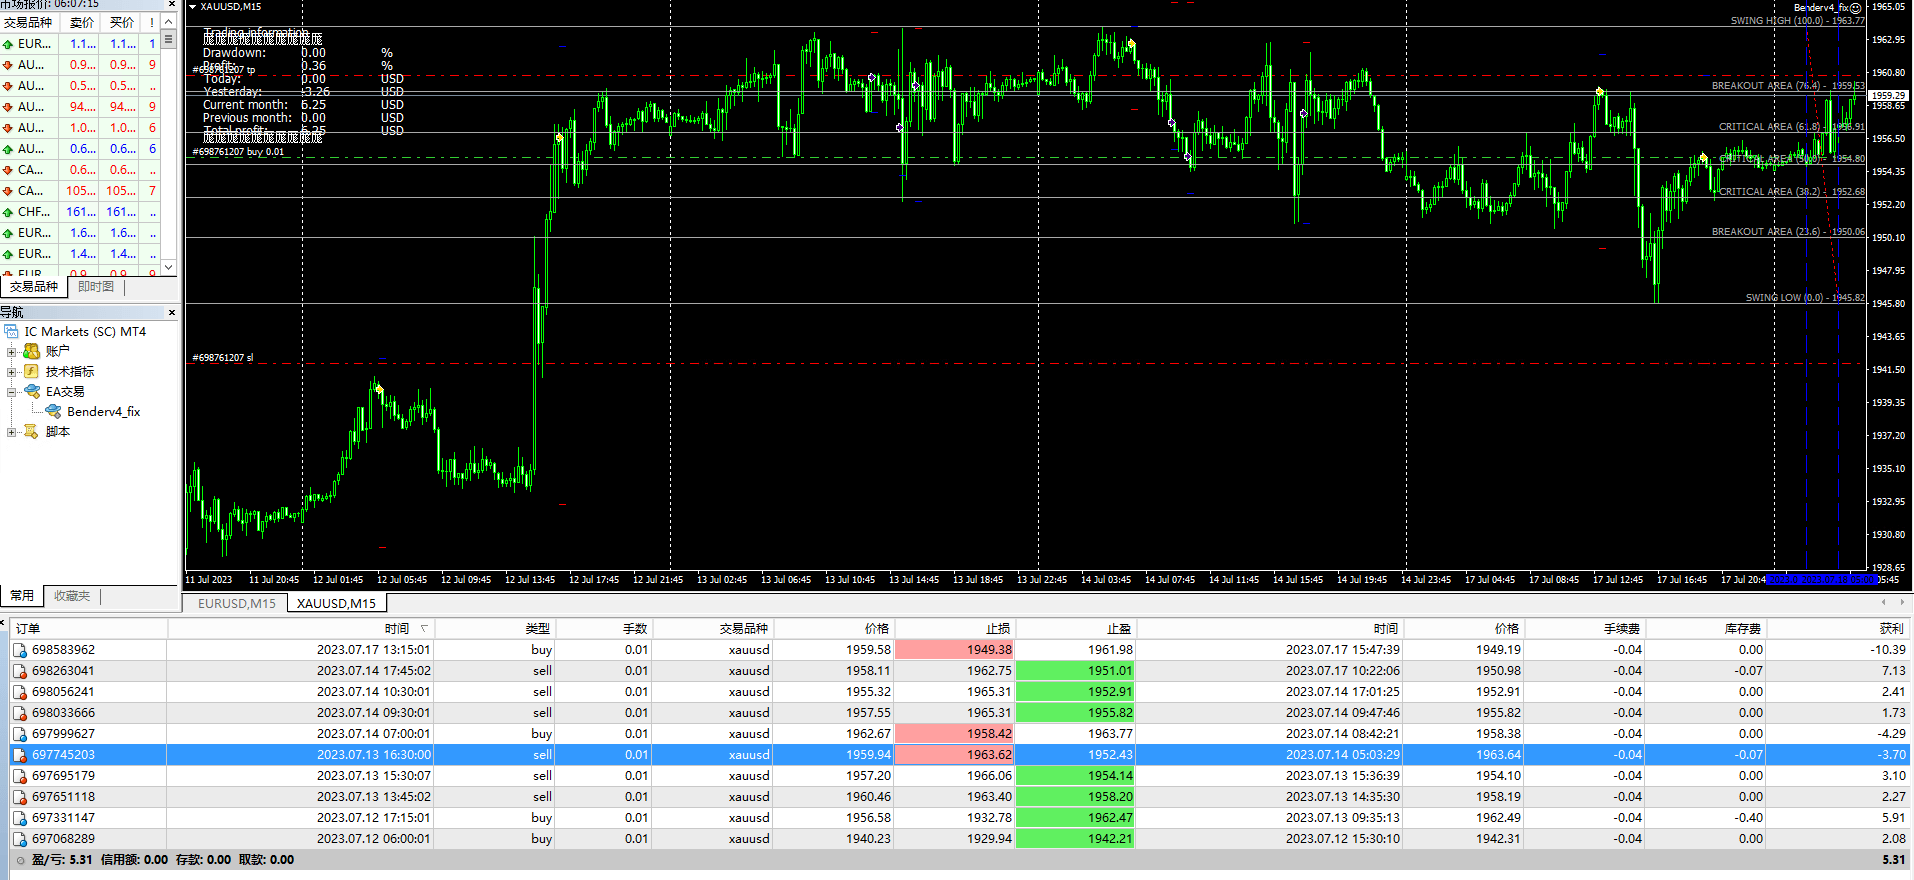The image size is (1914, 880).
Task: Click the green up arrow beside CHF symbol
Action: point(8,212)
